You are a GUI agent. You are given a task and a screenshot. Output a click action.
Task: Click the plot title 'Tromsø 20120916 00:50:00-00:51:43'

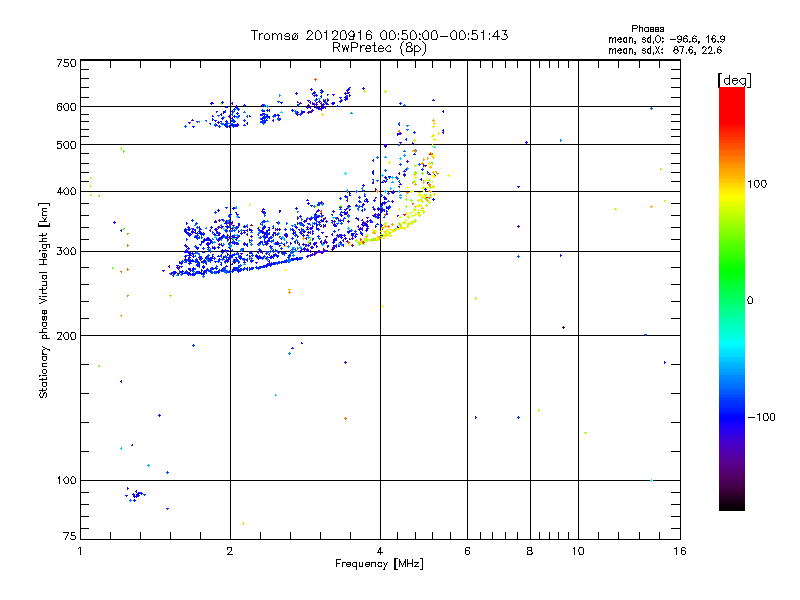pos(379,35)
